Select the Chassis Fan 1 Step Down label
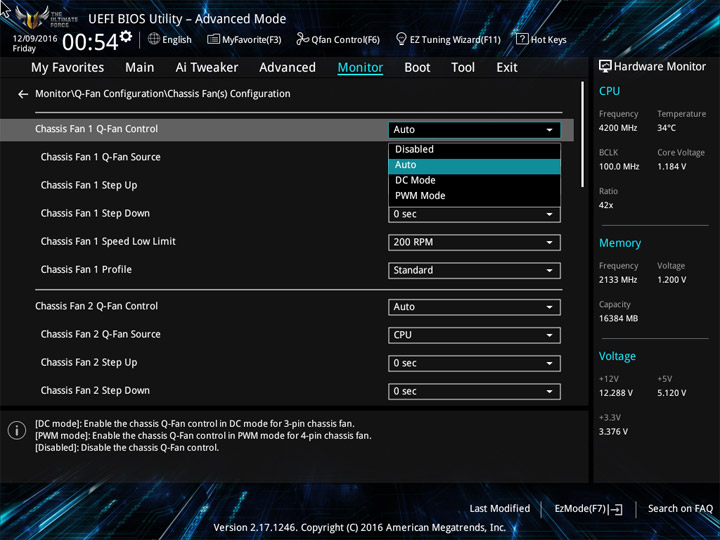 pyautogui.click(x=95, y=213)
